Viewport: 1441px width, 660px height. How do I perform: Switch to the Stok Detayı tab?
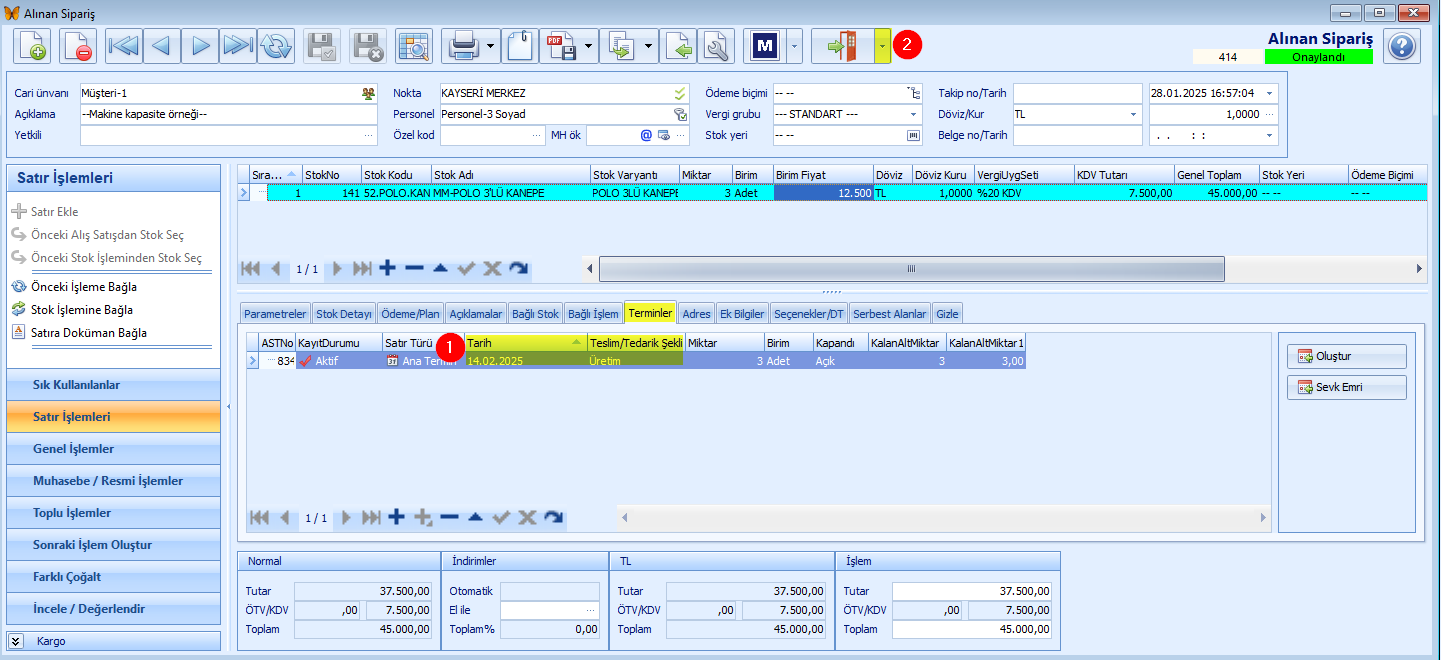point(344,314)
